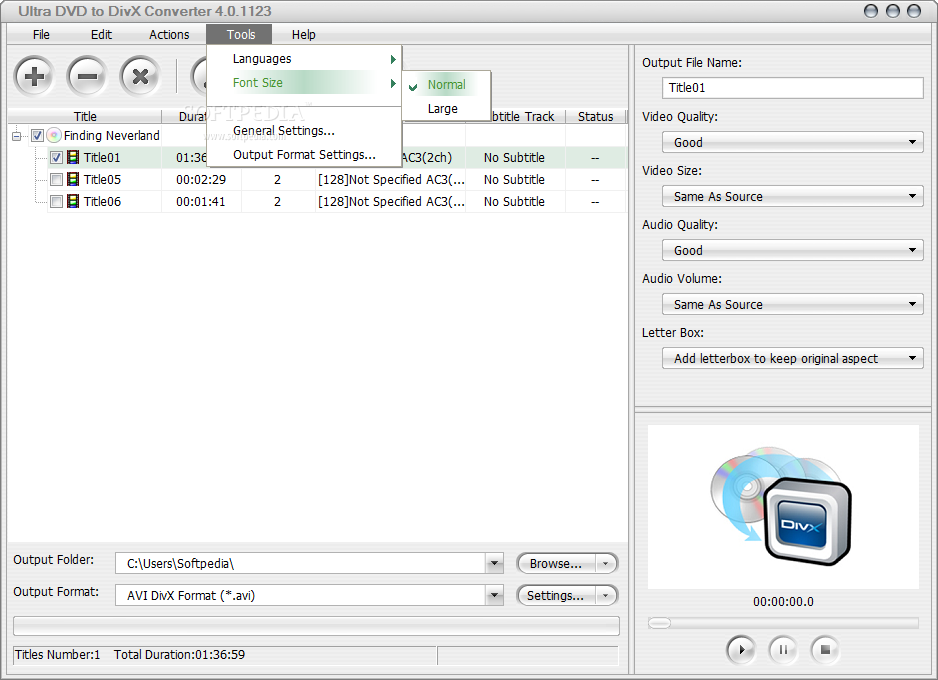Viewport: 938px width, 680px height.
Task: Open the Video Quality dropdown
Action: [792, 142]
